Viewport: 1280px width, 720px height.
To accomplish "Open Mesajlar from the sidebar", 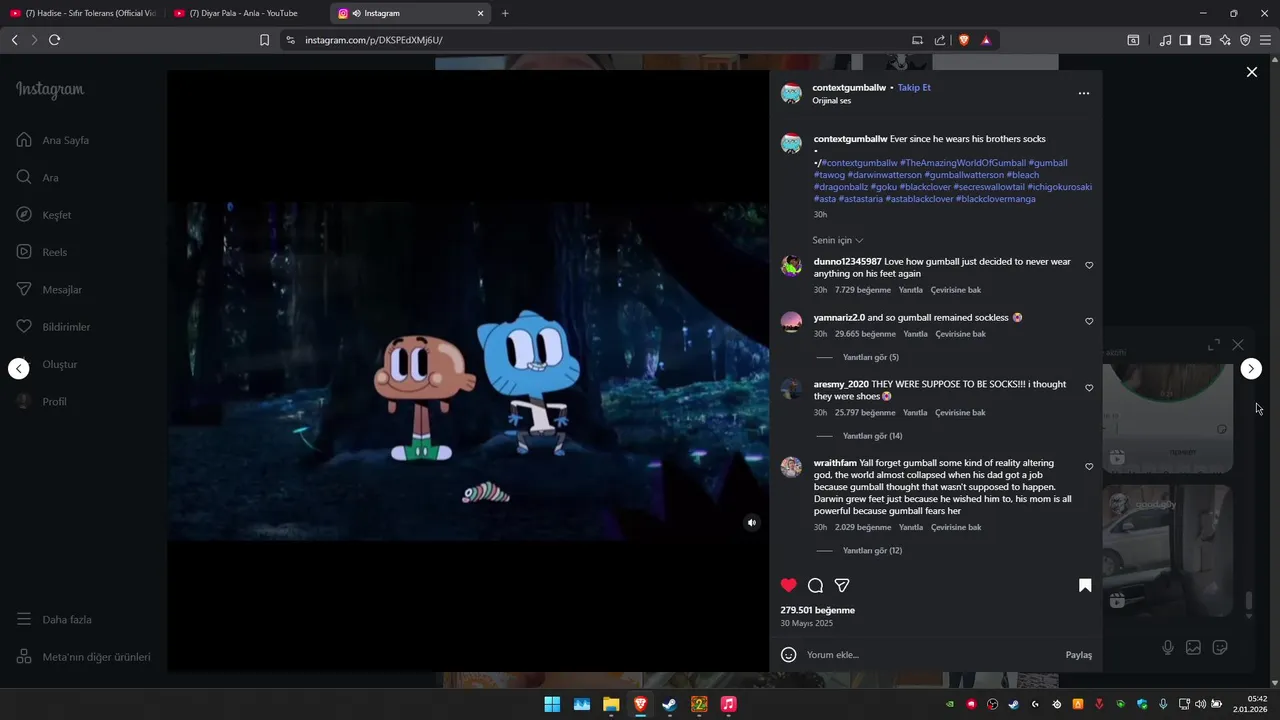I will click(x=49, y=289).
